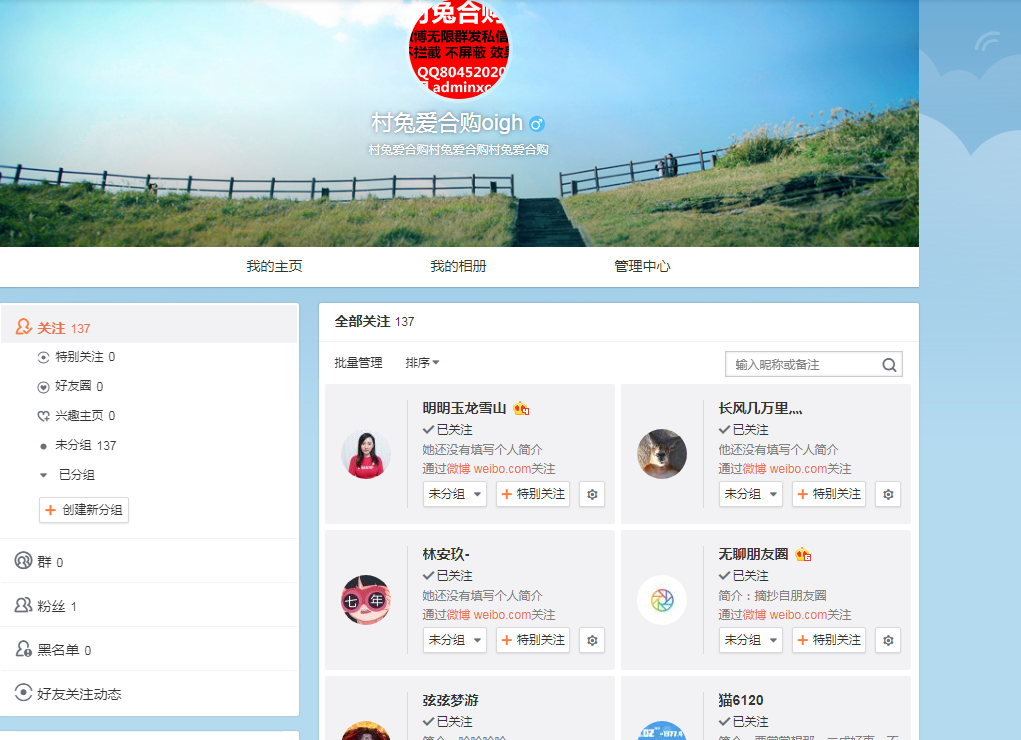Open the 未分组 group dropdown on 明明玉龙雪山's card

pos(454,494)
